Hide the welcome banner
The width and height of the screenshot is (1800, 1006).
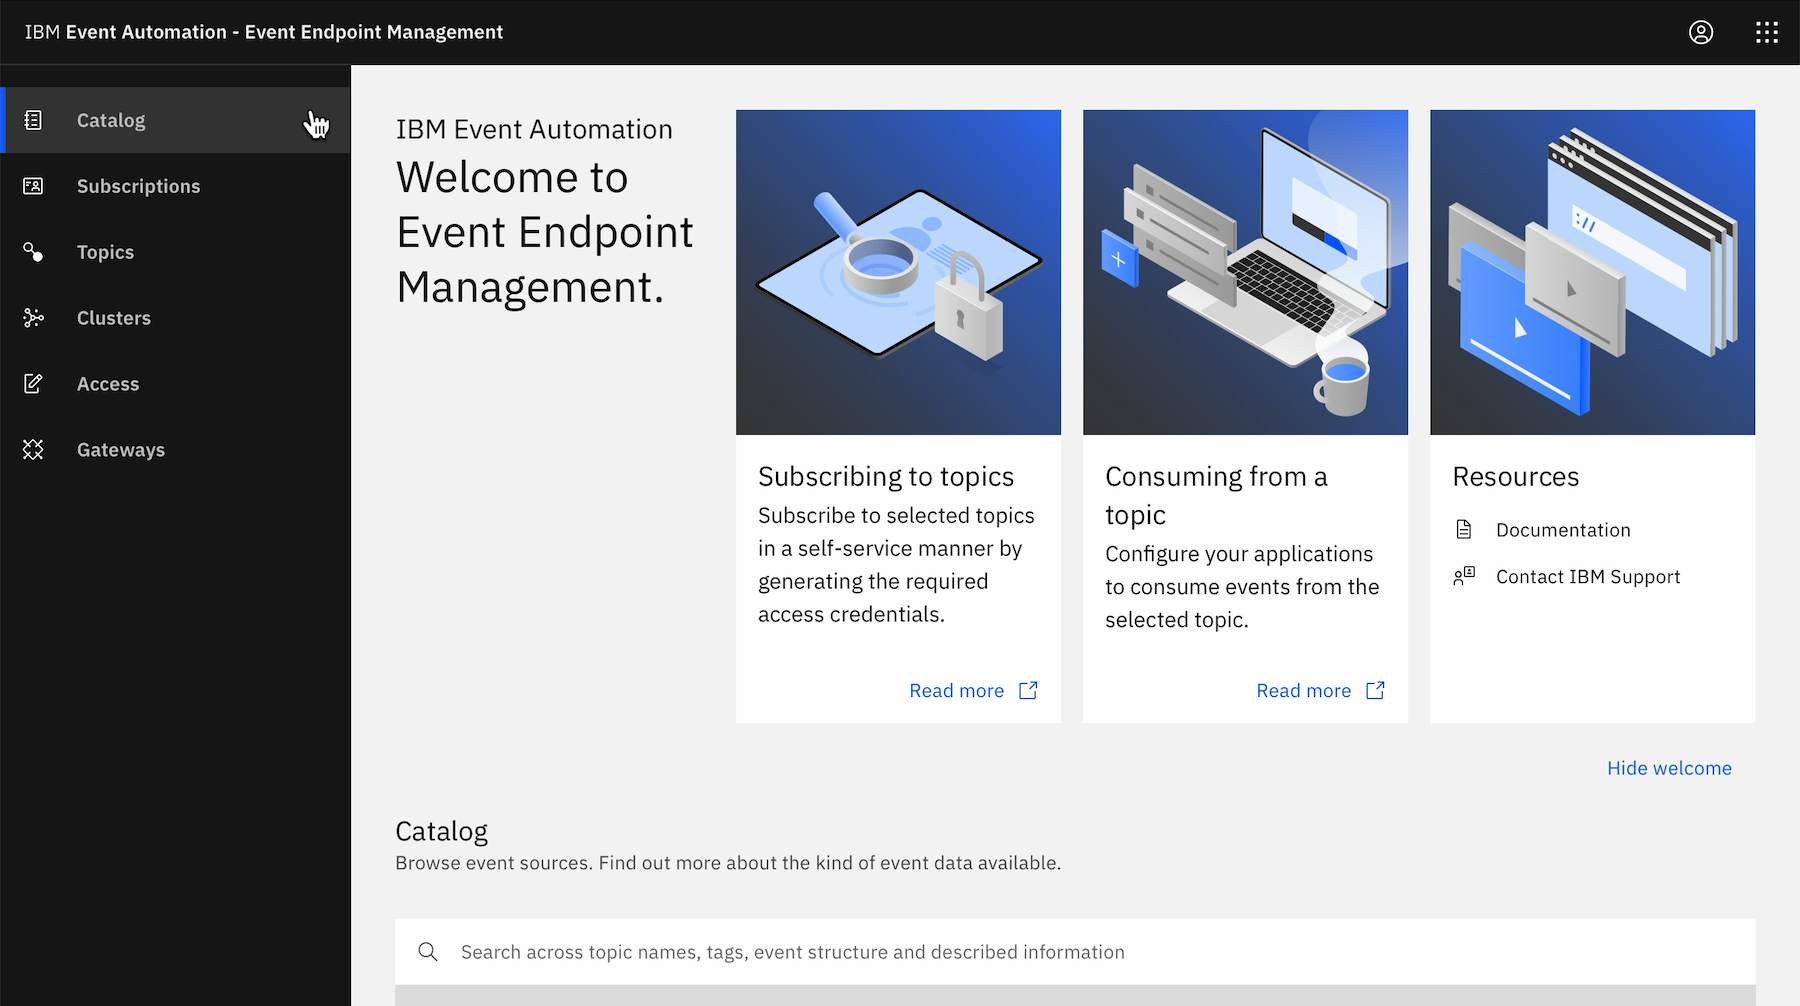coord(1669,768)
